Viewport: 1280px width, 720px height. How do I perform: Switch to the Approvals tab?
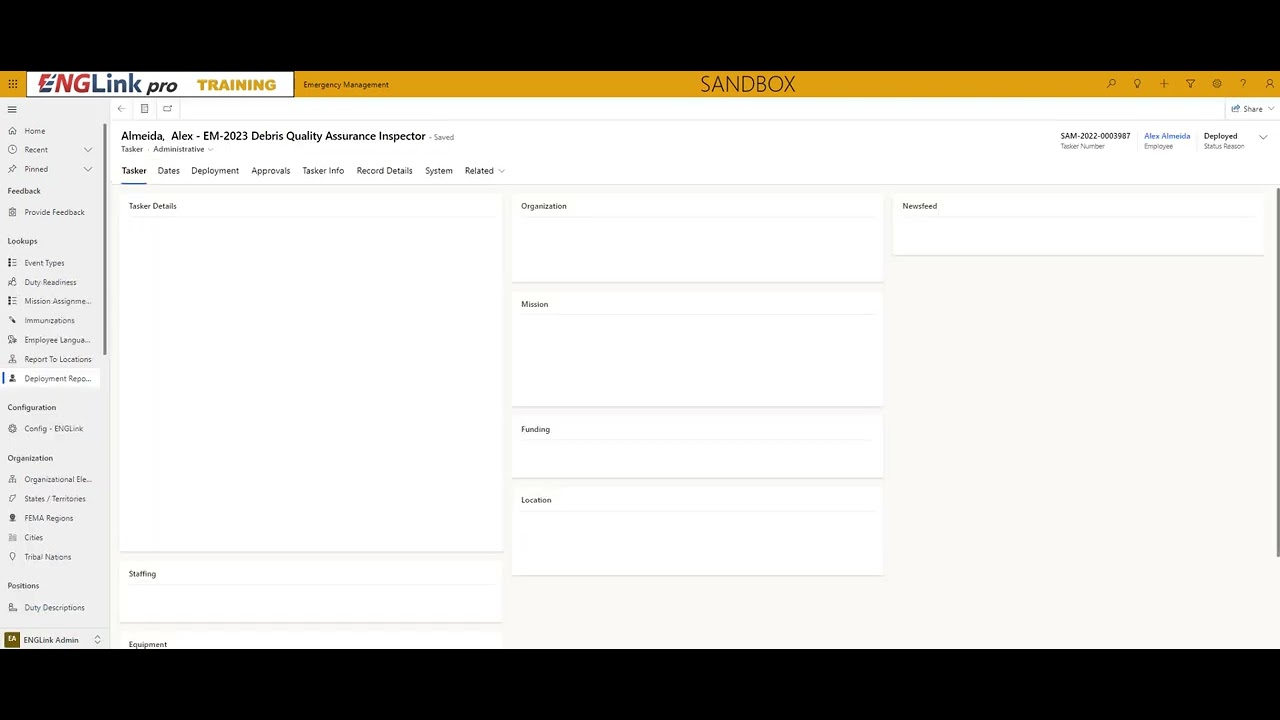click(x=271, y=171)
